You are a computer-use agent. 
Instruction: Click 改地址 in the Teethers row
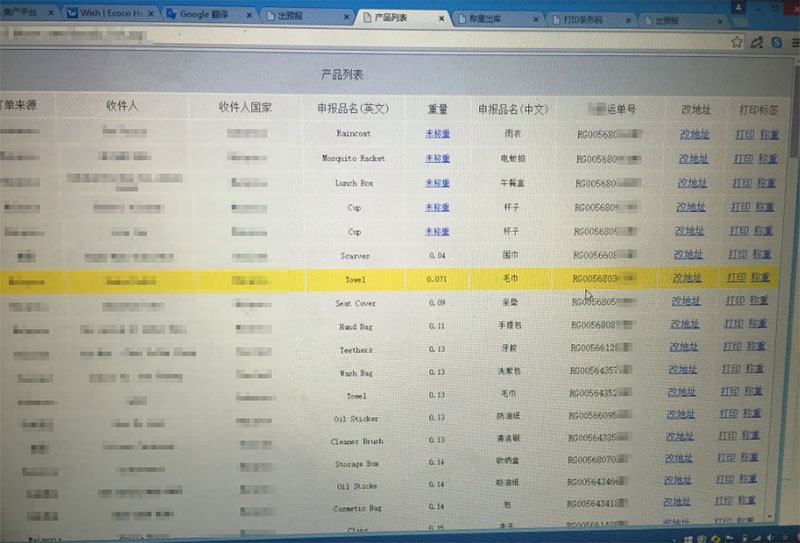pyautogui.click(x=684, y=347)
